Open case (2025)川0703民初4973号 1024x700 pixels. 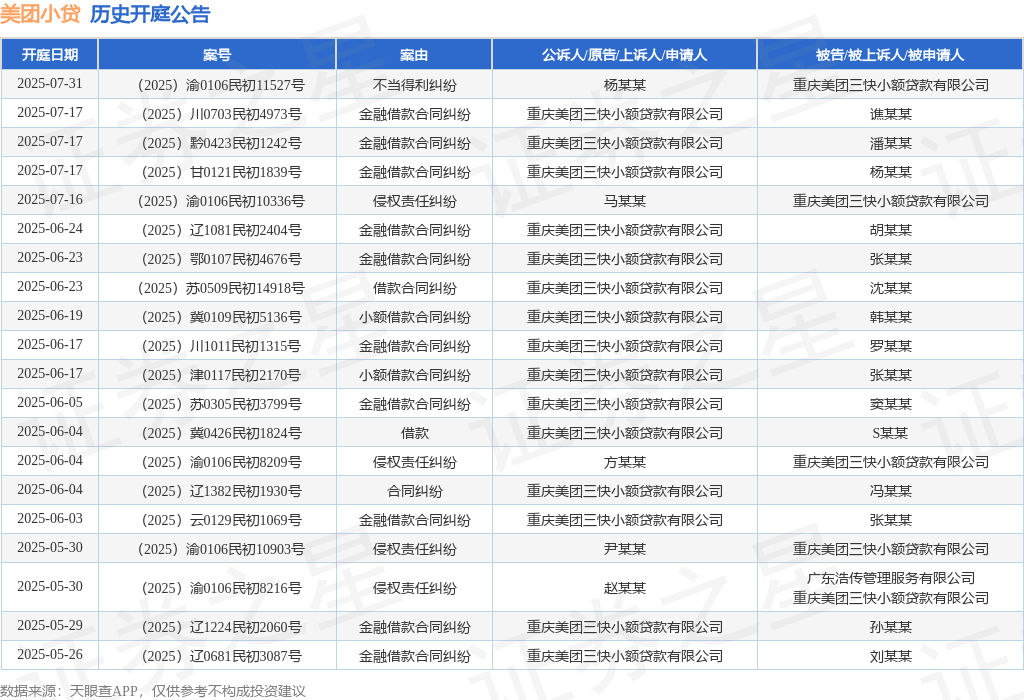[x=221, y=114]
